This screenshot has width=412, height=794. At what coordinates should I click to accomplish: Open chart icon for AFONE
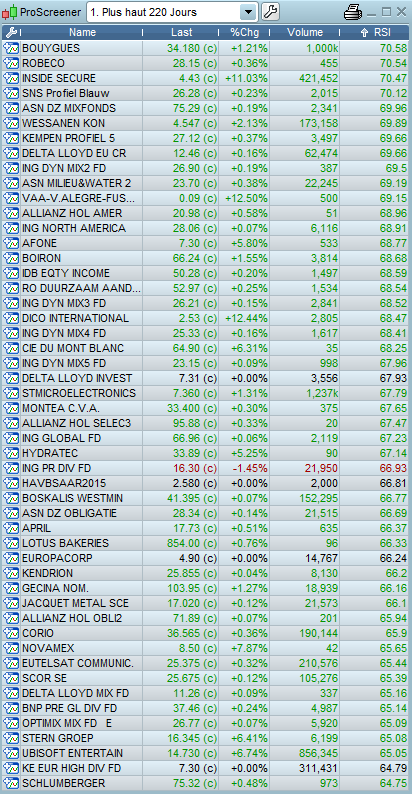[x=11, y=243]
